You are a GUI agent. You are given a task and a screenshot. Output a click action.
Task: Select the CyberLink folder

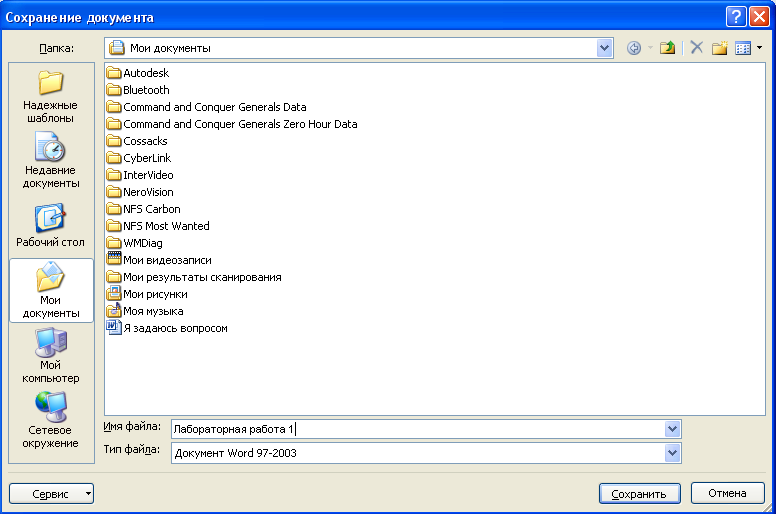pyautogui.click(x=139, y=158)
